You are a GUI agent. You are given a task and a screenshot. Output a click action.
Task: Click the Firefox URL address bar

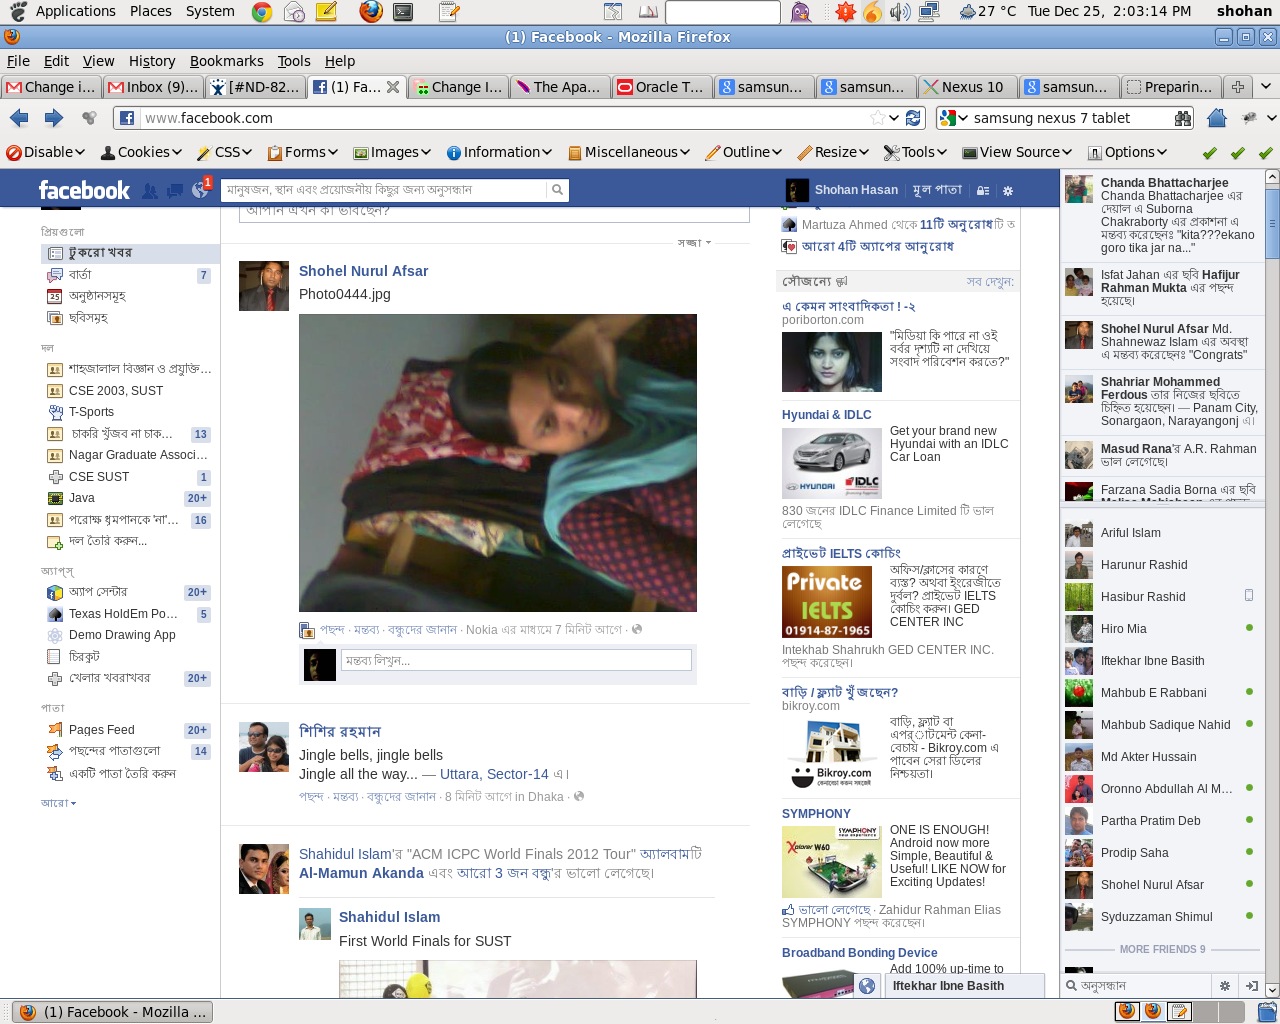[506, 118]
